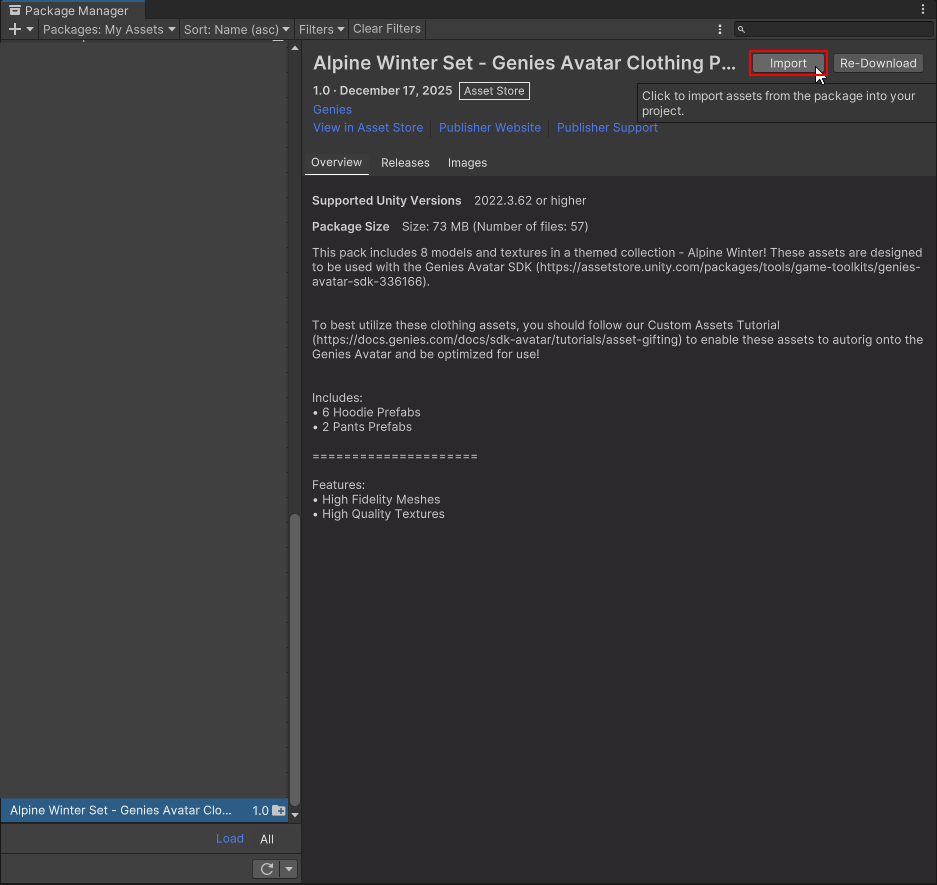Click the package search input field

click(835, 30)
